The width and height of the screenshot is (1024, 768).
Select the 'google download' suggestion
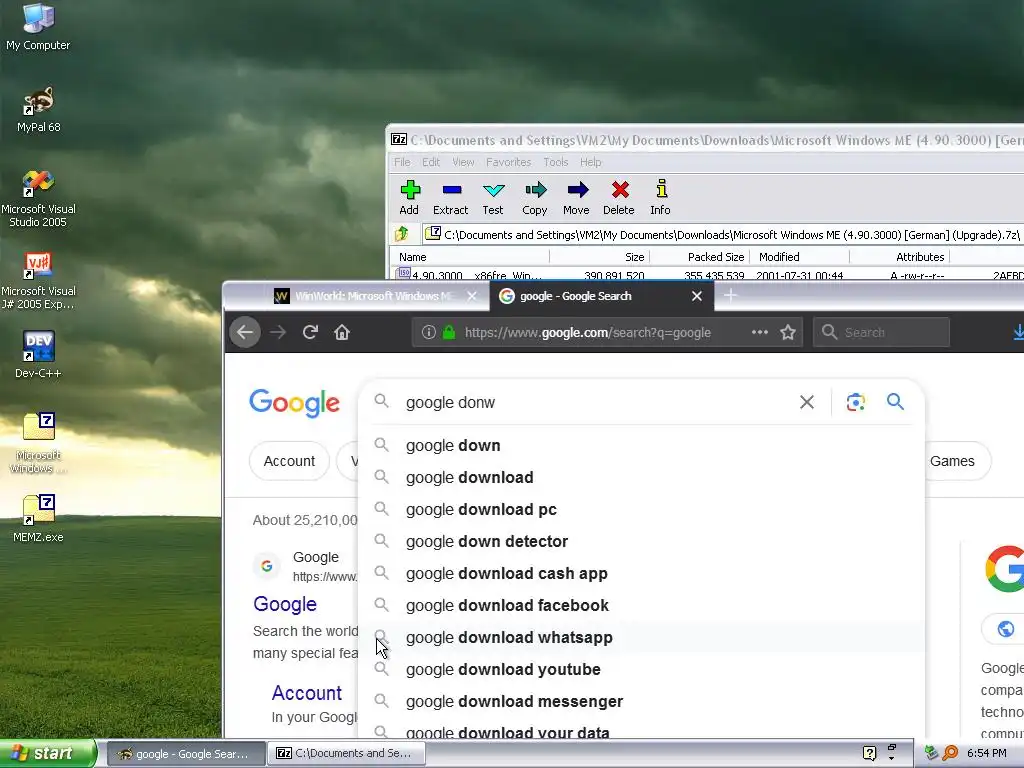coord(641,477)
